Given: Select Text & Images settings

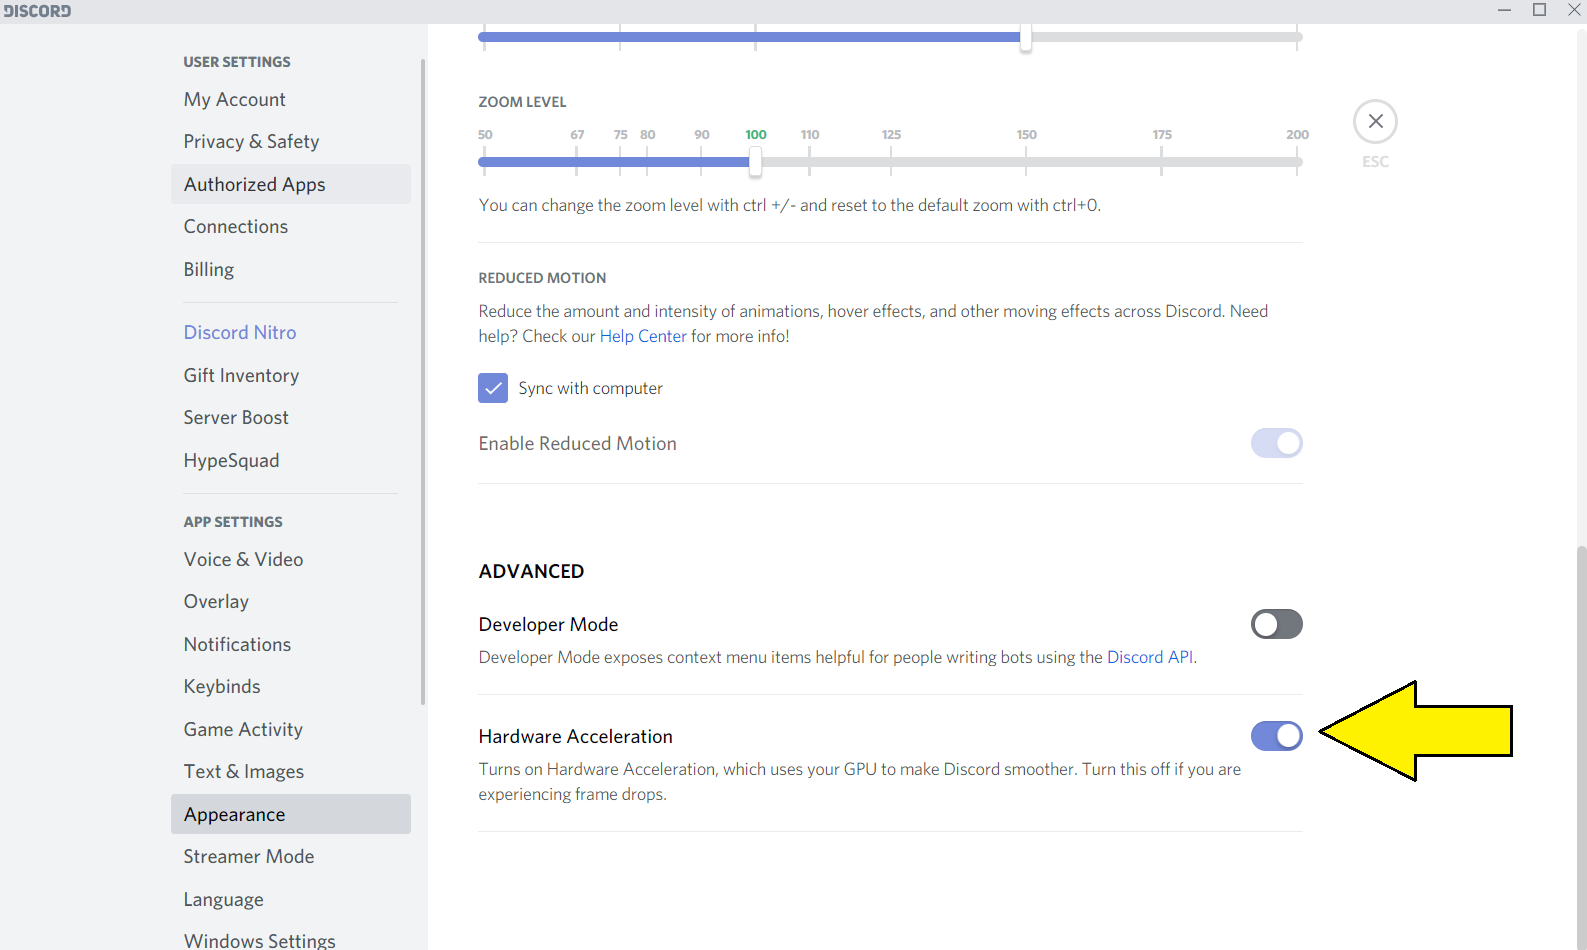Looking at the screenshot, I should click(x=291, y=772).
